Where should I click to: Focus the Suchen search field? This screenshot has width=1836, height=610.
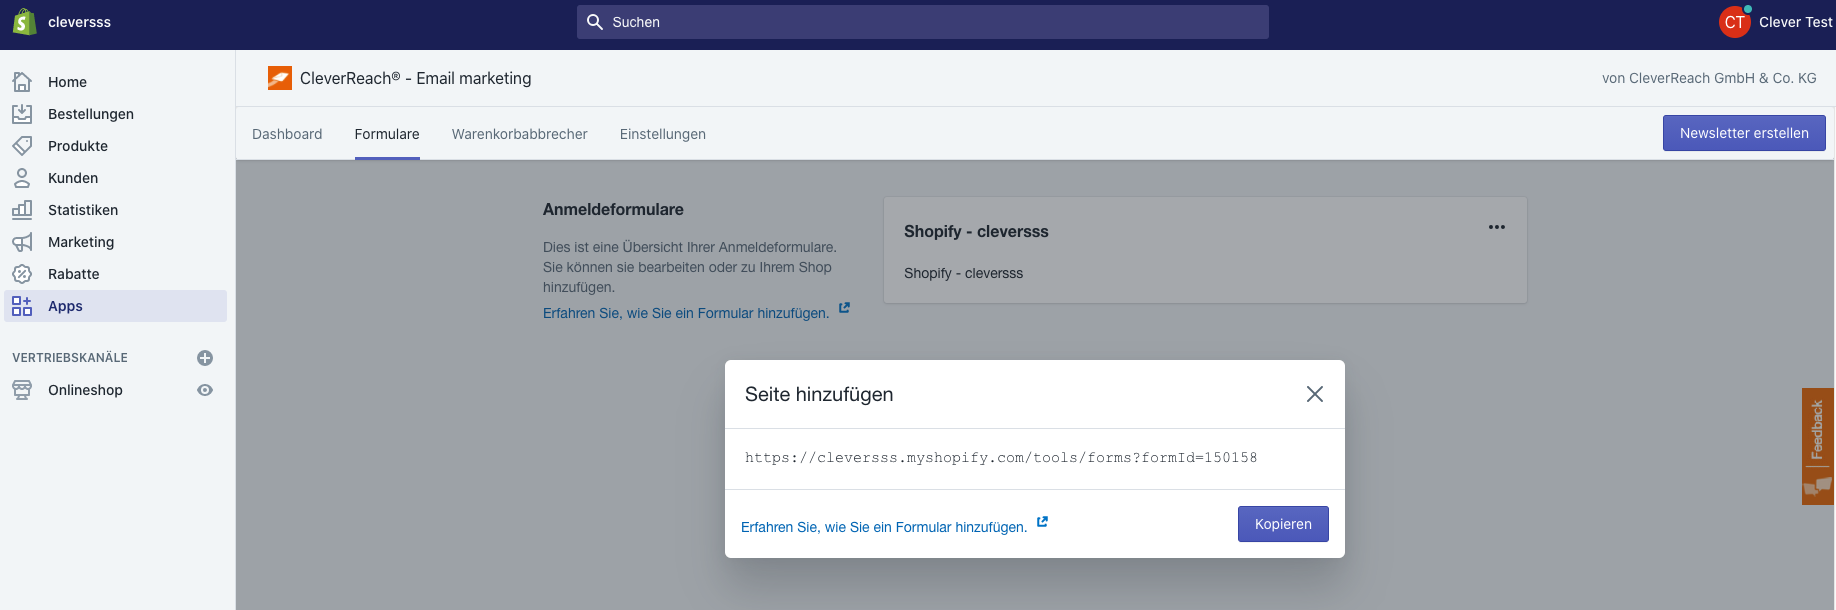tap(923, 22)
